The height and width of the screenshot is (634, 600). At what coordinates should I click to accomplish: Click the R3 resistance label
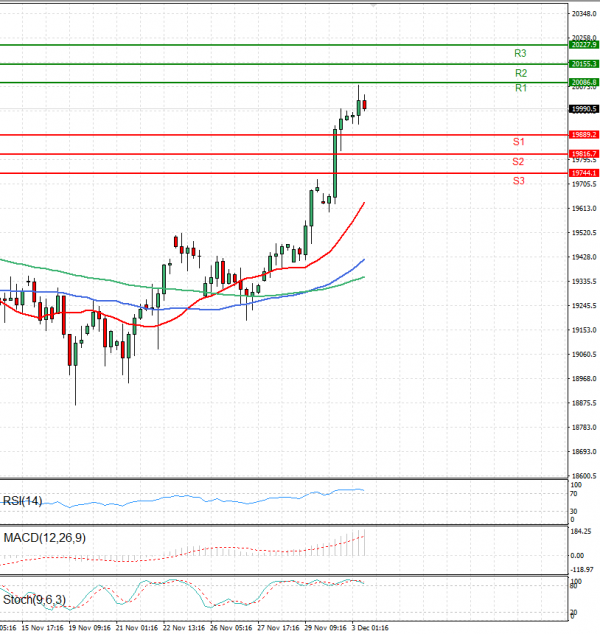pyautogui.click(x=520, y=53)
